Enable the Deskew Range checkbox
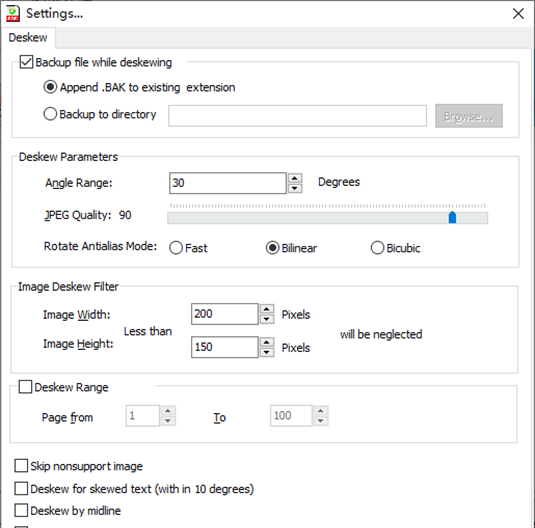Screen dimensions: 535x528 pyautogui.click(x=25, y=387)
